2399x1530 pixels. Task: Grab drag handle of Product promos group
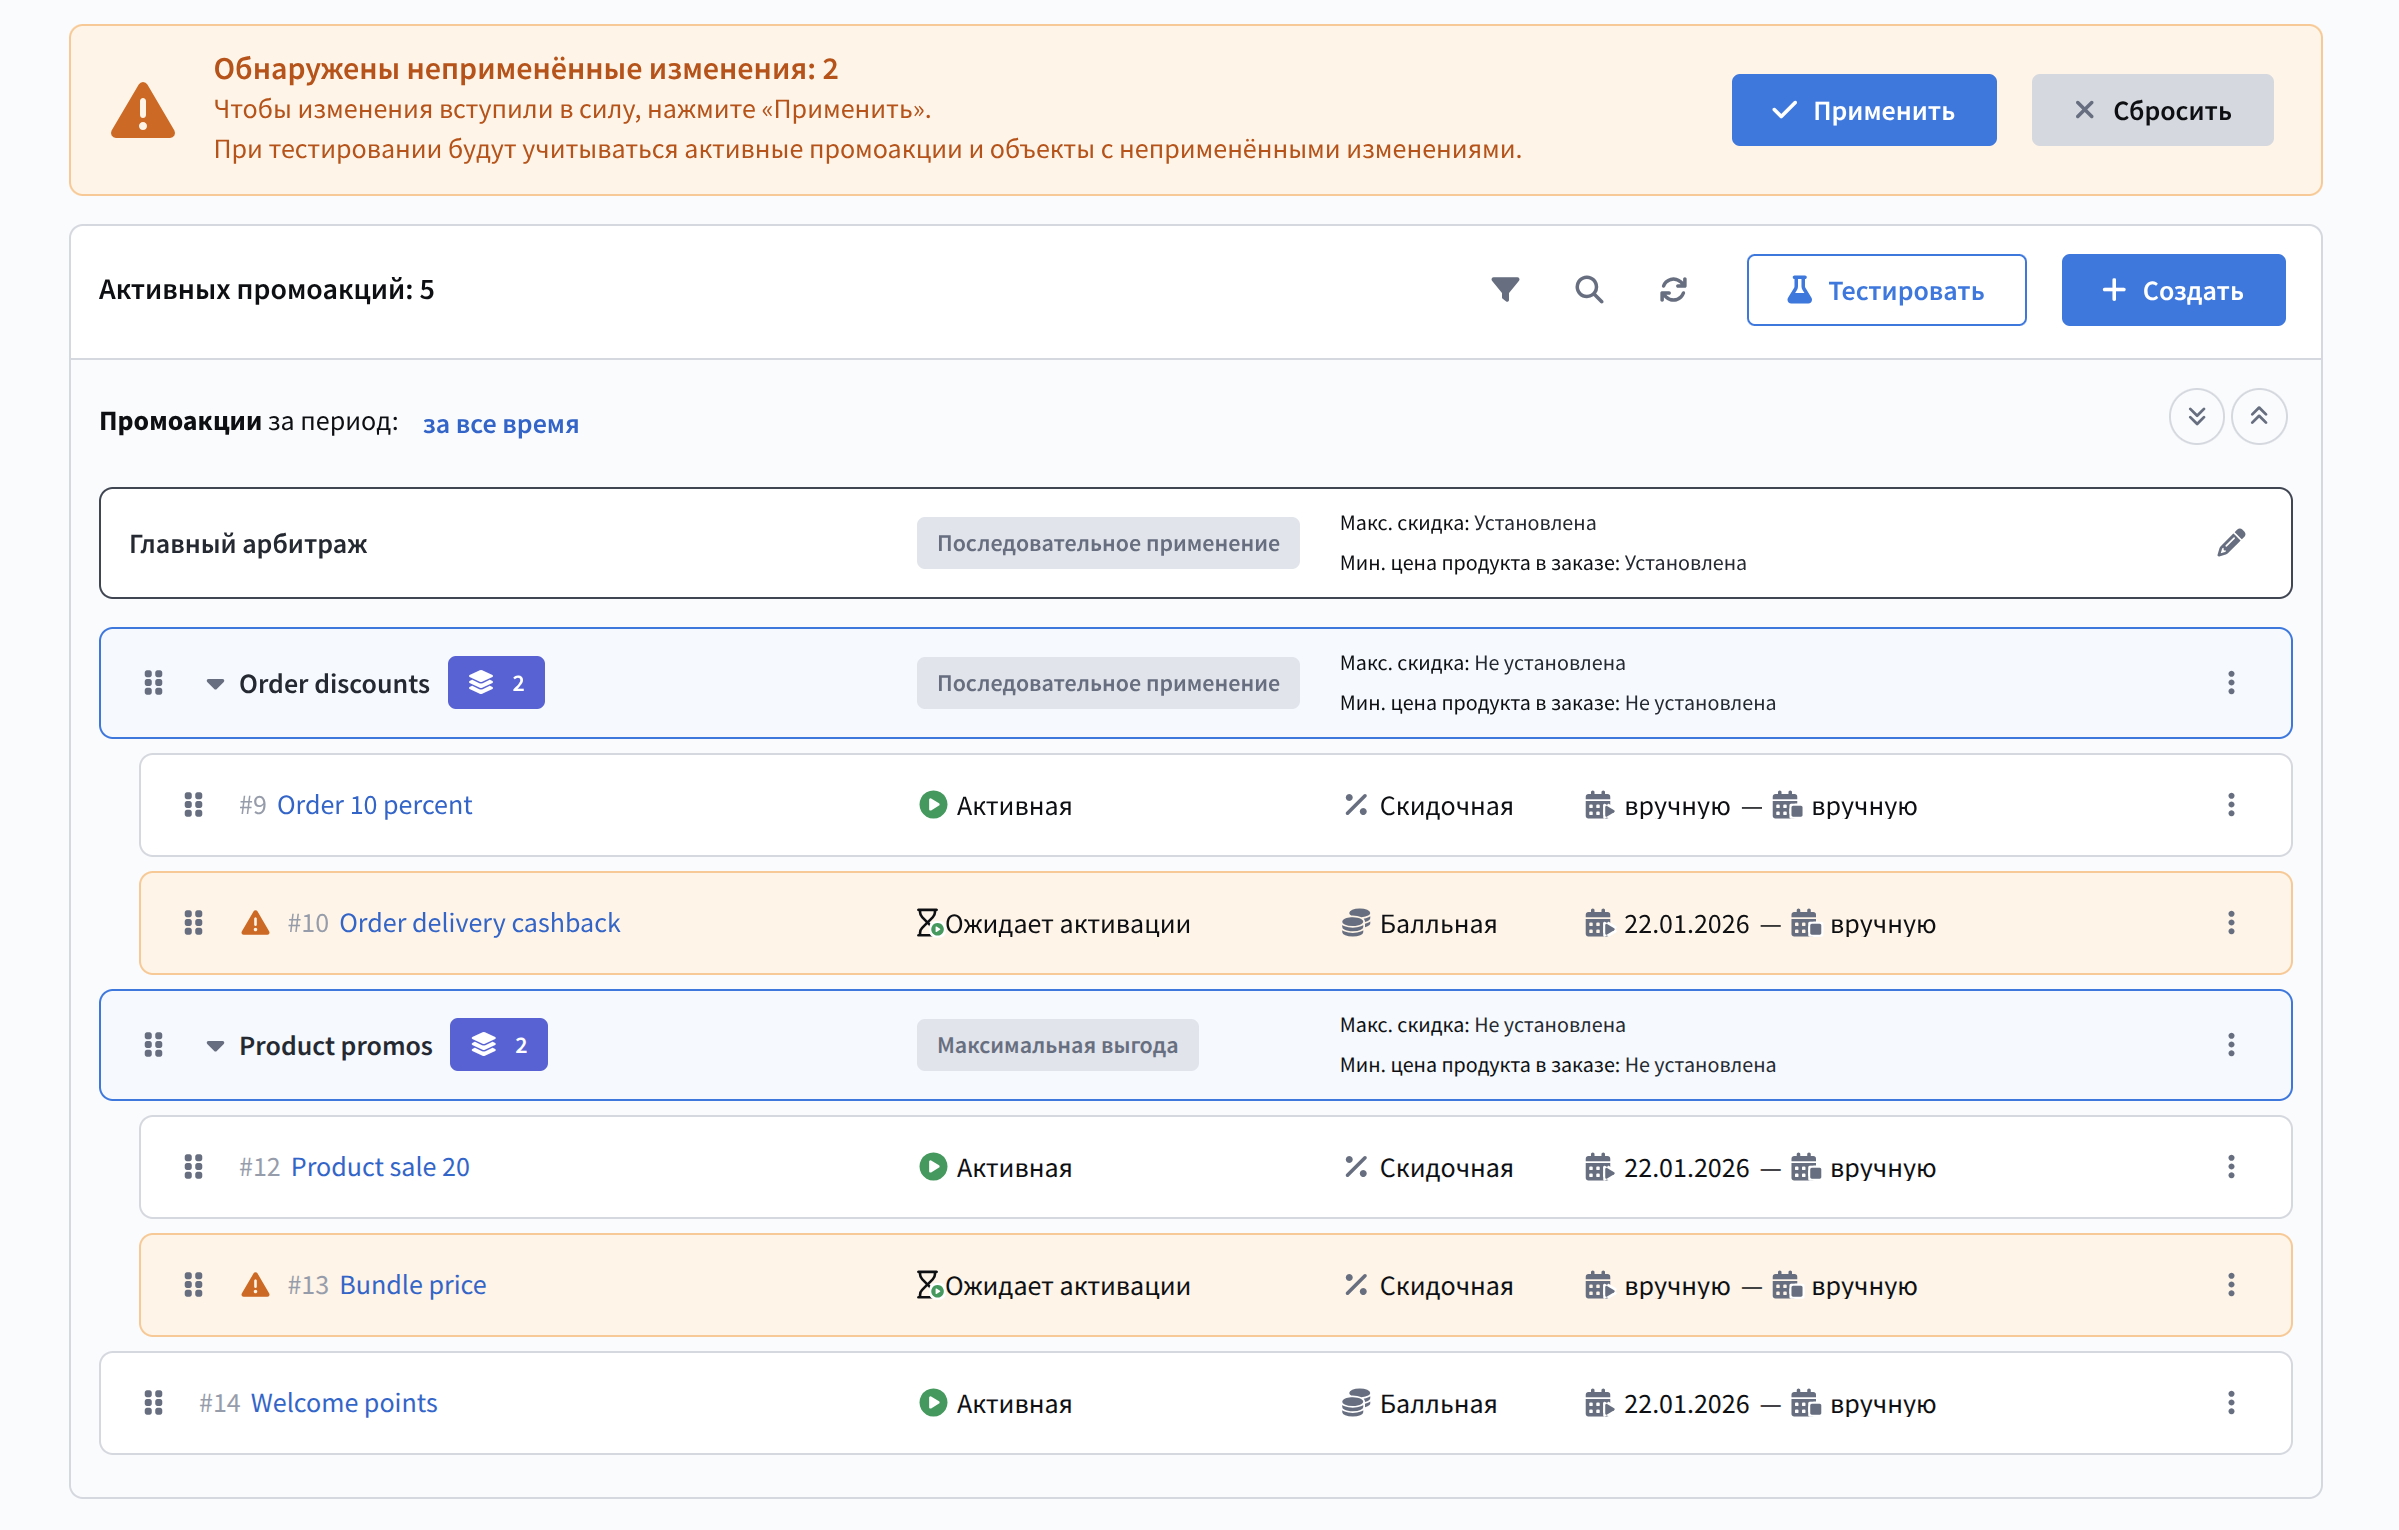pyautogui.click(x=153, y=1045)
